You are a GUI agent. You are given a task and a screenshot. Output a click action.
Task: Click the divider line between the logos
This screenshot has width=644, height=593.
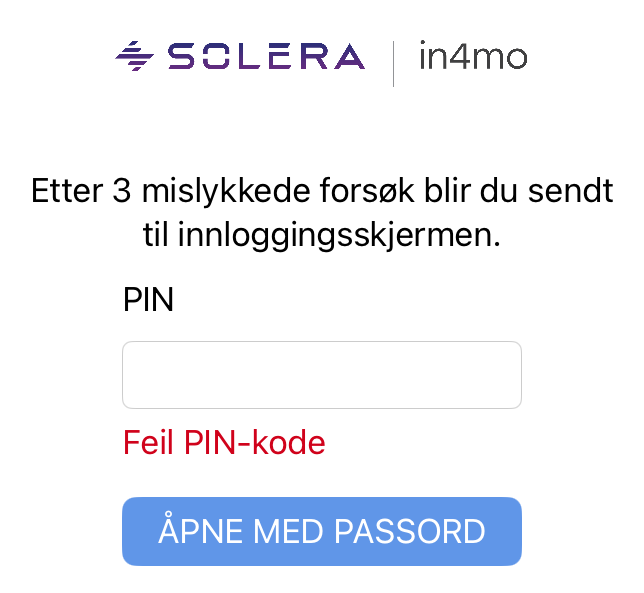click(x=393, y=63)
